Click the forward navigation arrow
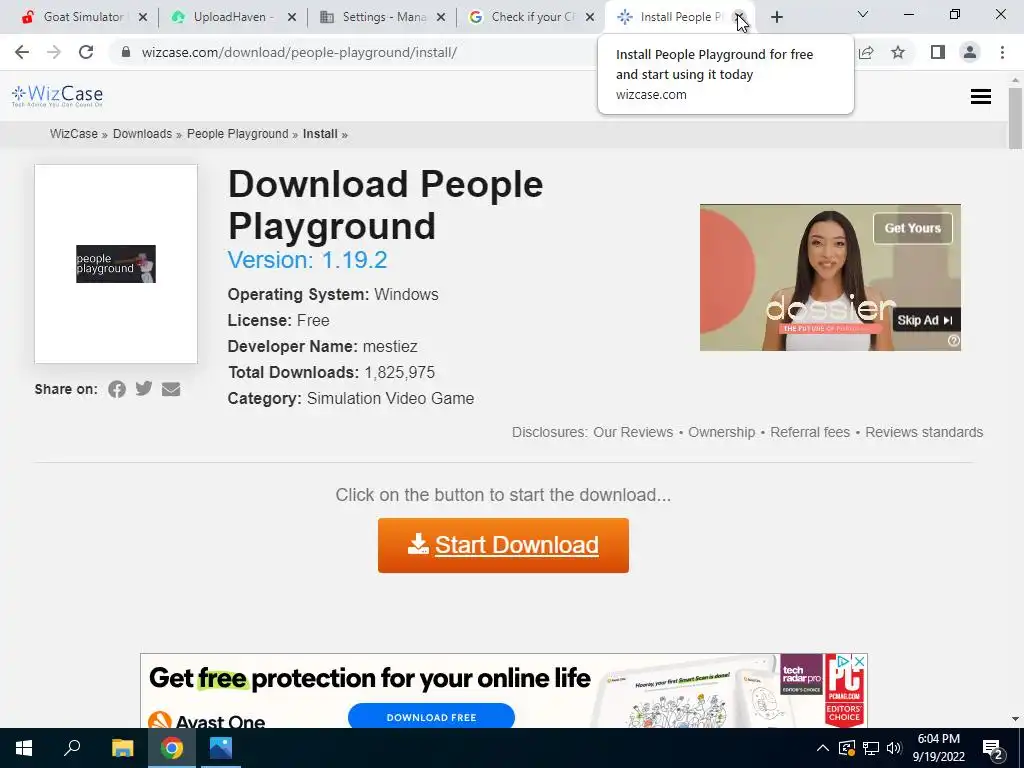 coord(54,52)
